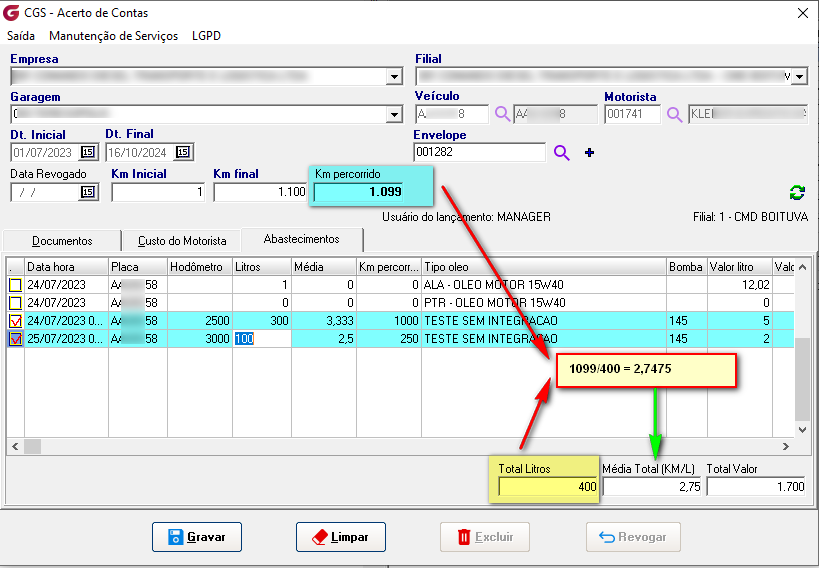Click the CGS application logo icon
Viewport: 819px width, 568px height.
click(x=11, y=13)
